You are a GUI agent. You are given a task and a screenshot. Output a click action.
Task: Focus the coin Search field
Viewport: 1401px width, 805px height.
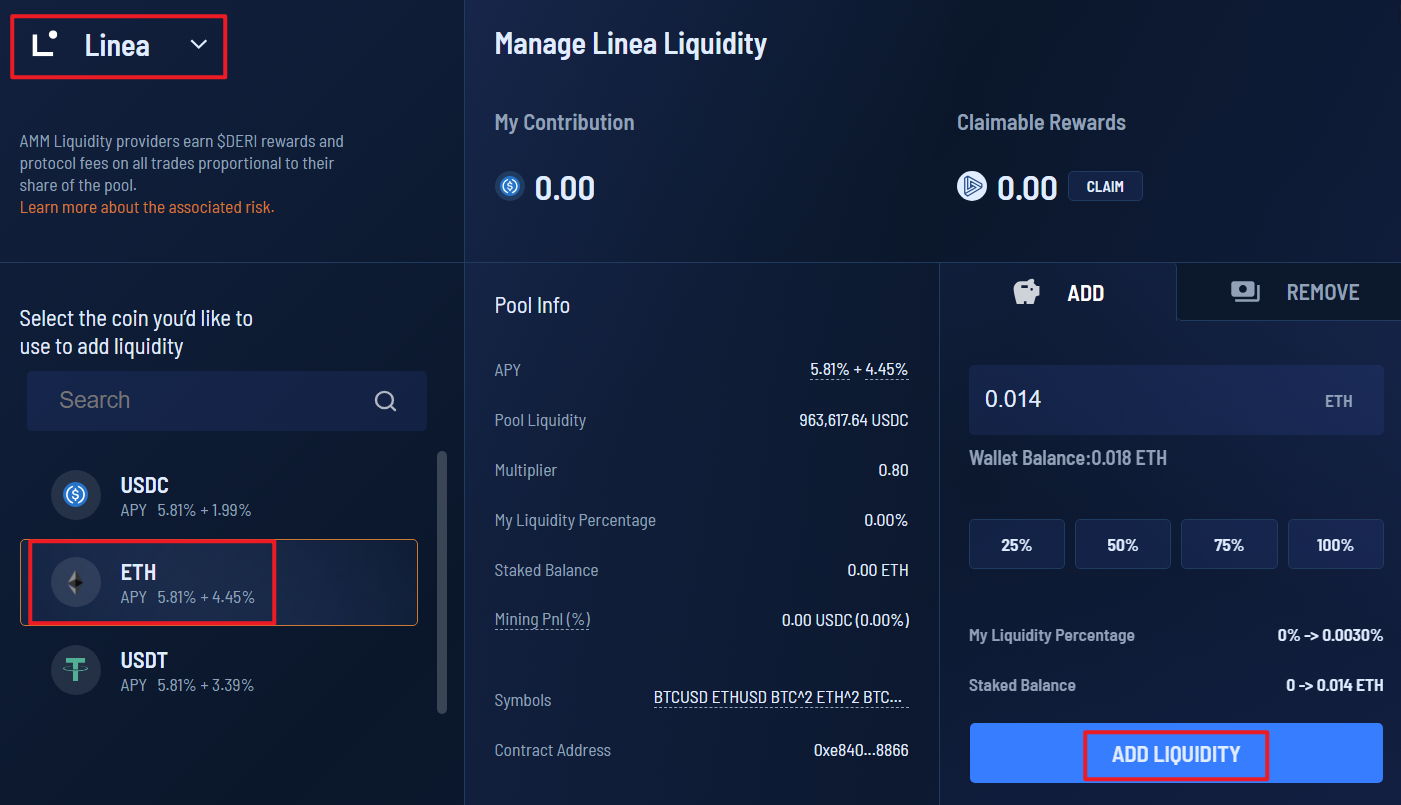click(227, 401)
